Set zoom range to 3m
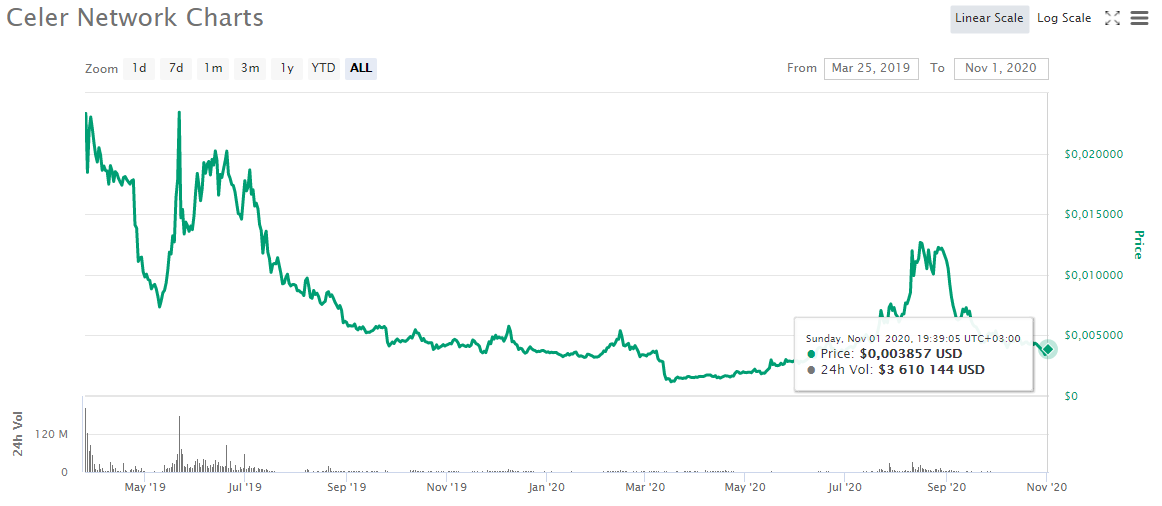The height and width of the screenshot is (506, 1162). 250,68
